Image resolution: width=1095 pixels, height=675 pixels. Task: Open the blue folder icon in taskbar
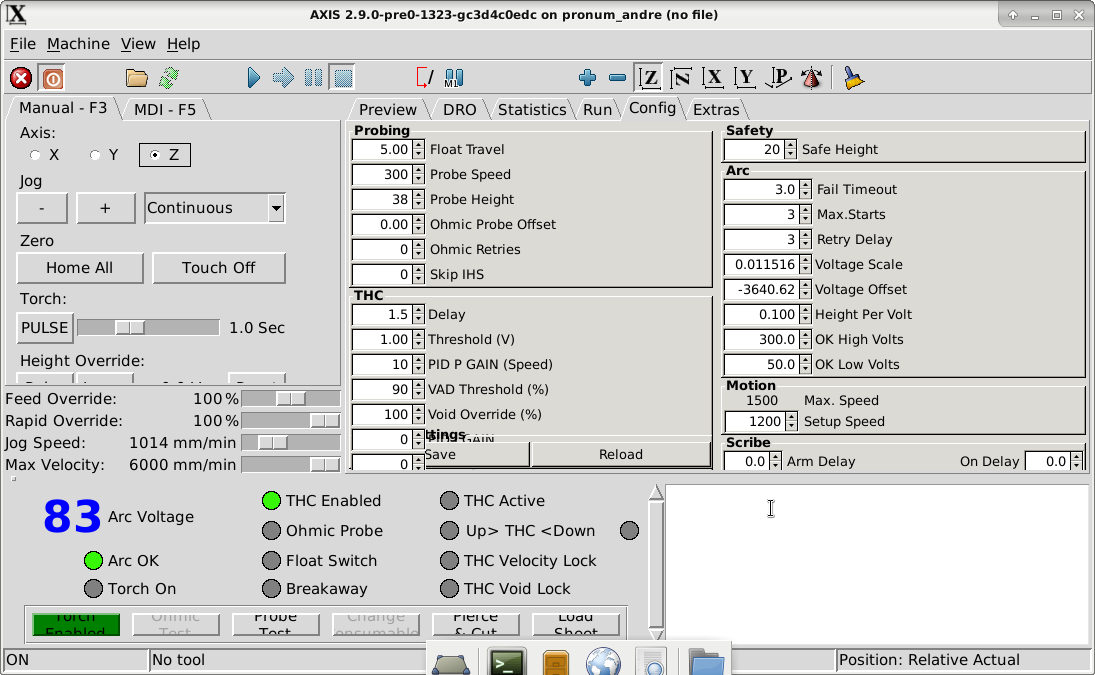(707, 662)
